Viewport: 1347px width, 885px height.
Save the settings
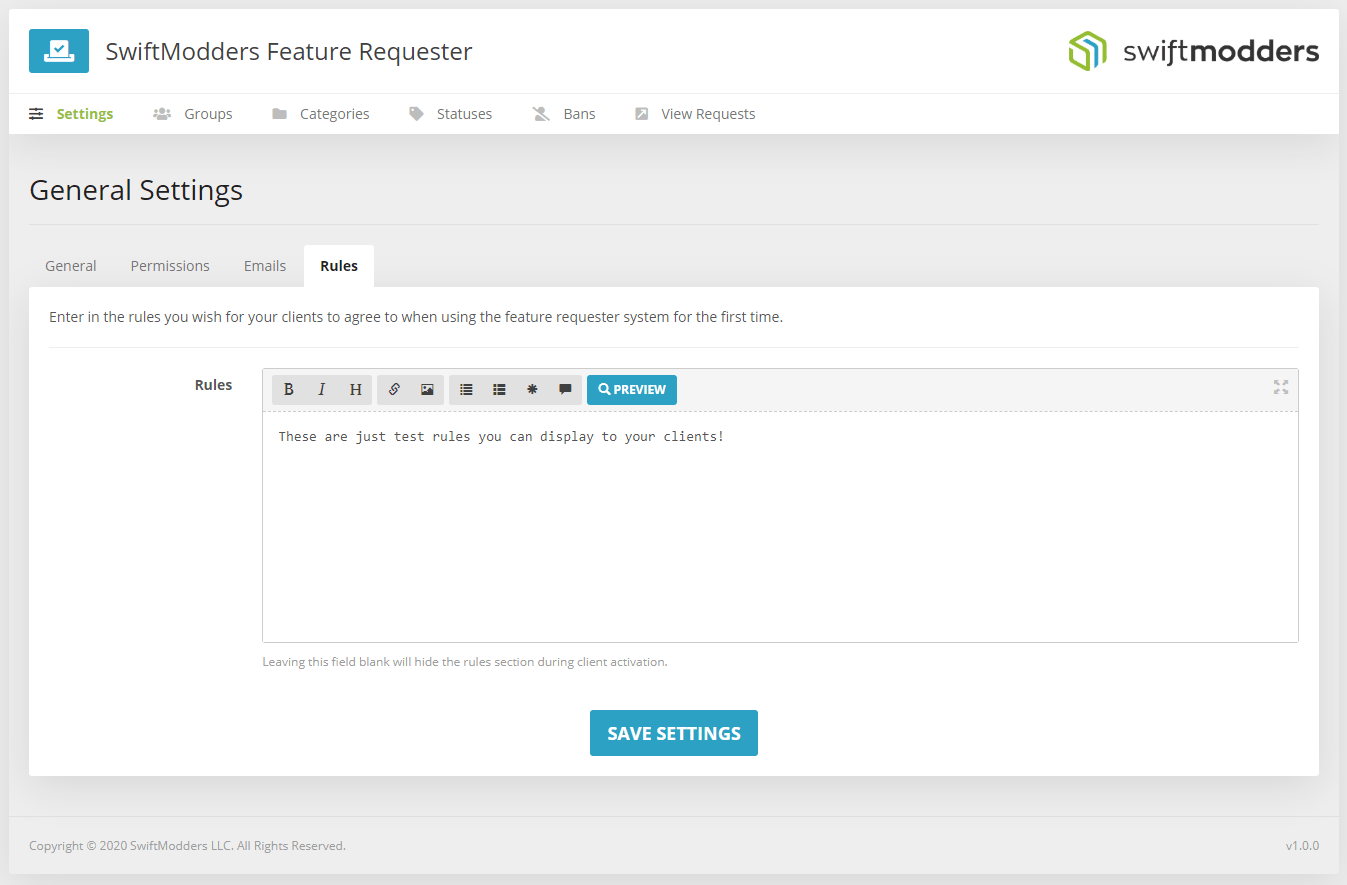674,733
